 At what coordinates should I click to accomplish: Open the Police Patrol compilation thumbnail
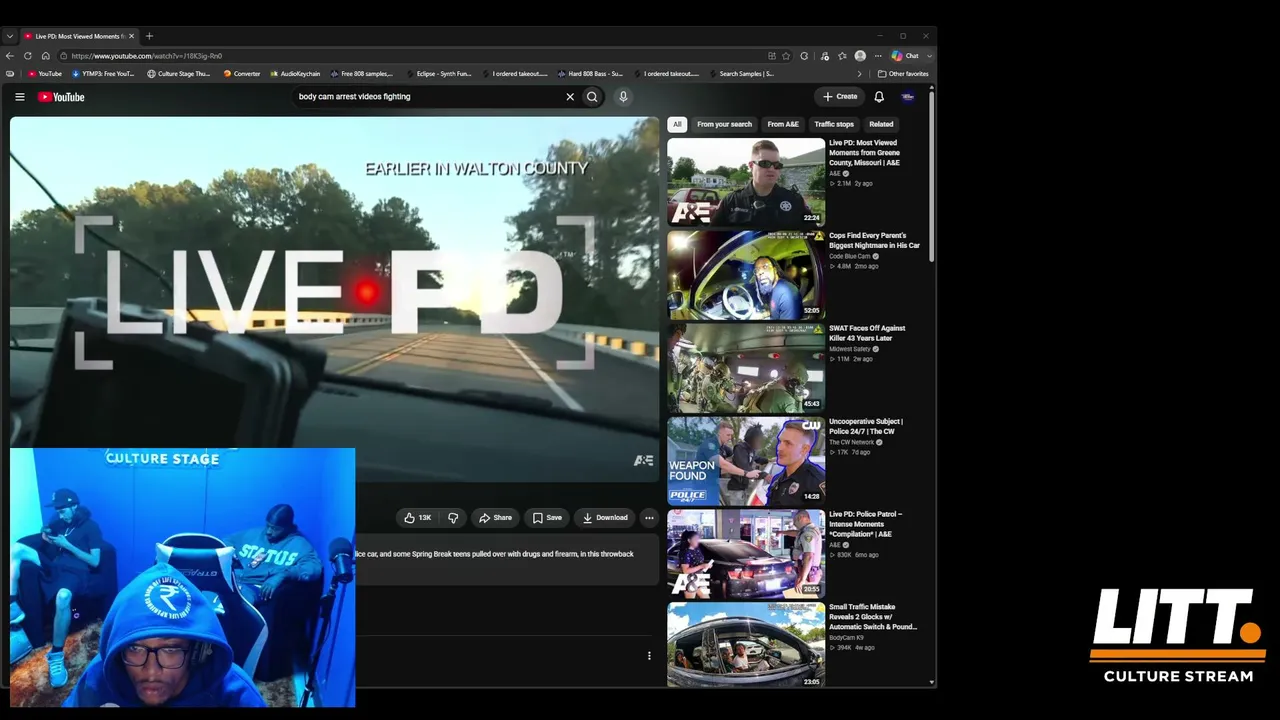(746, 554)
